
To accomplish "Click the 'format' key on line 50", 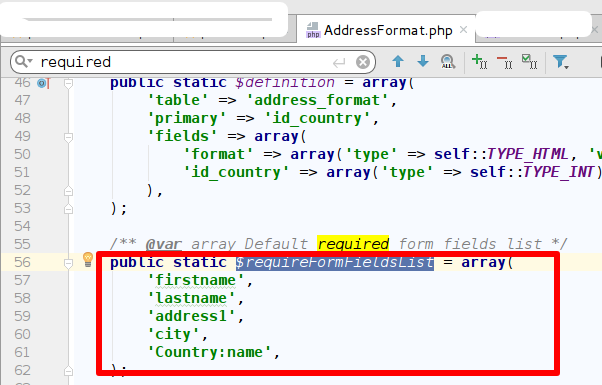I will [x=218, y=154].
